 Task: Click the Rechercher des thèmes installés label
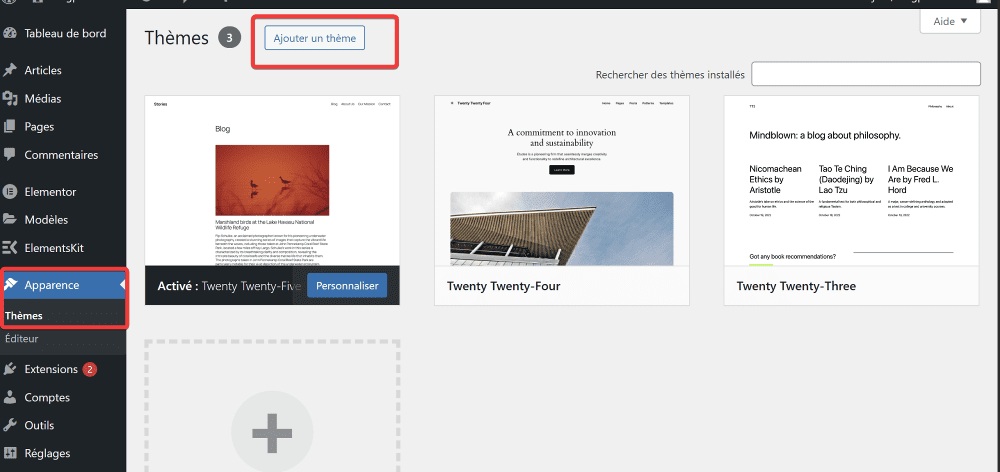tap(670, 75)
